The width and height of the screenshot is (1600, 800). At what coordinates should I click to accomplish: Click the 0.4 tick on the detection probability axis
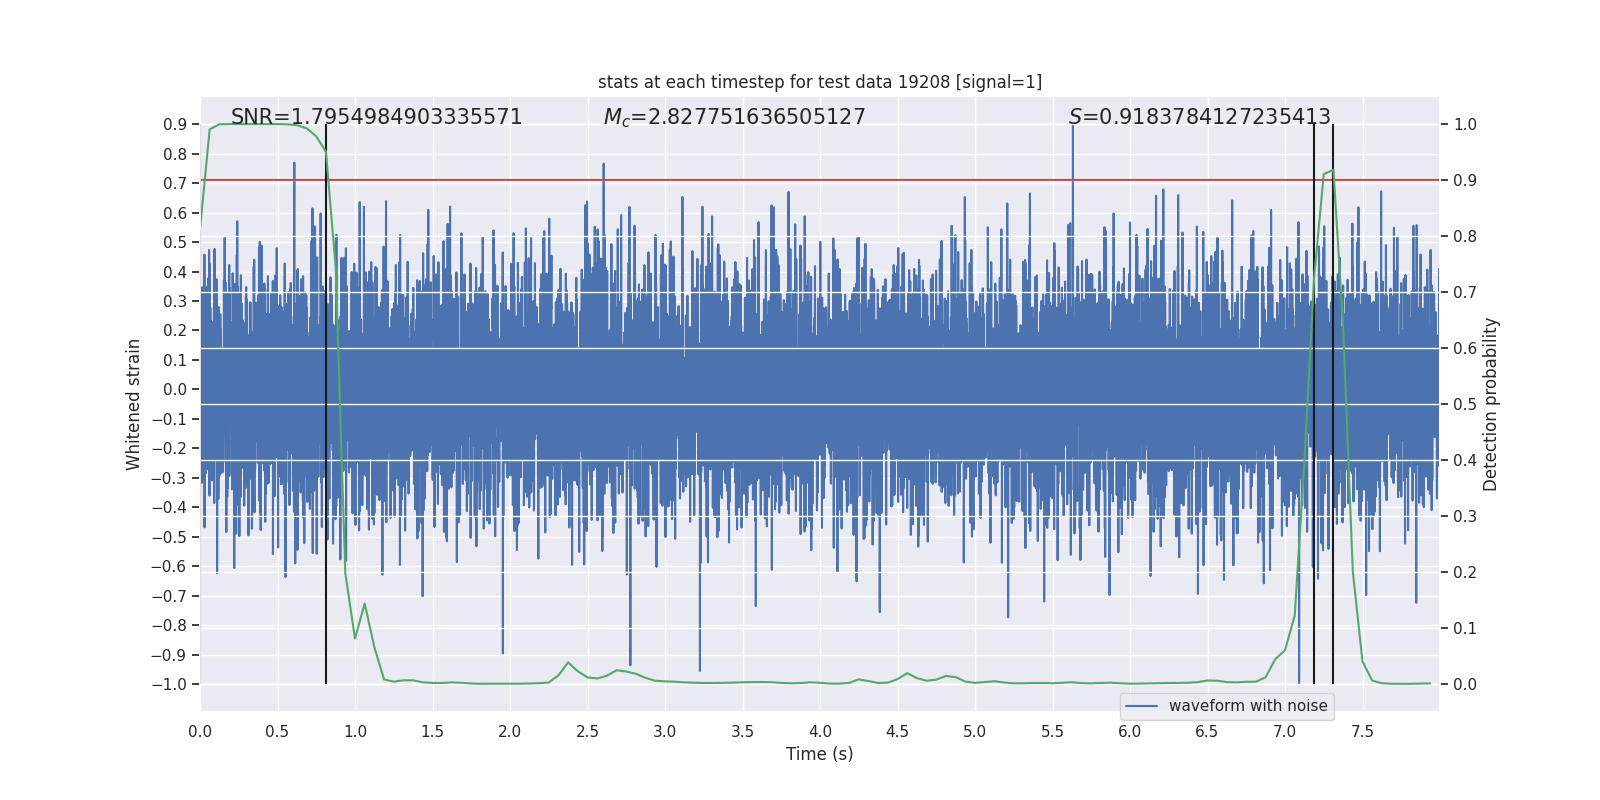coord(1465,461)
